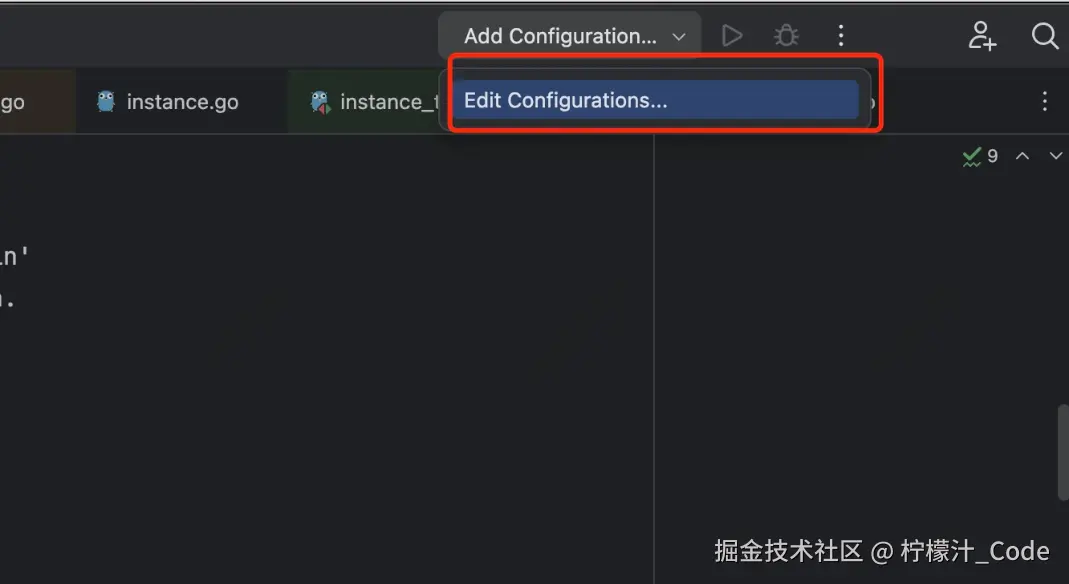Open the Code With Me add-user icon

tap(982, 36)
